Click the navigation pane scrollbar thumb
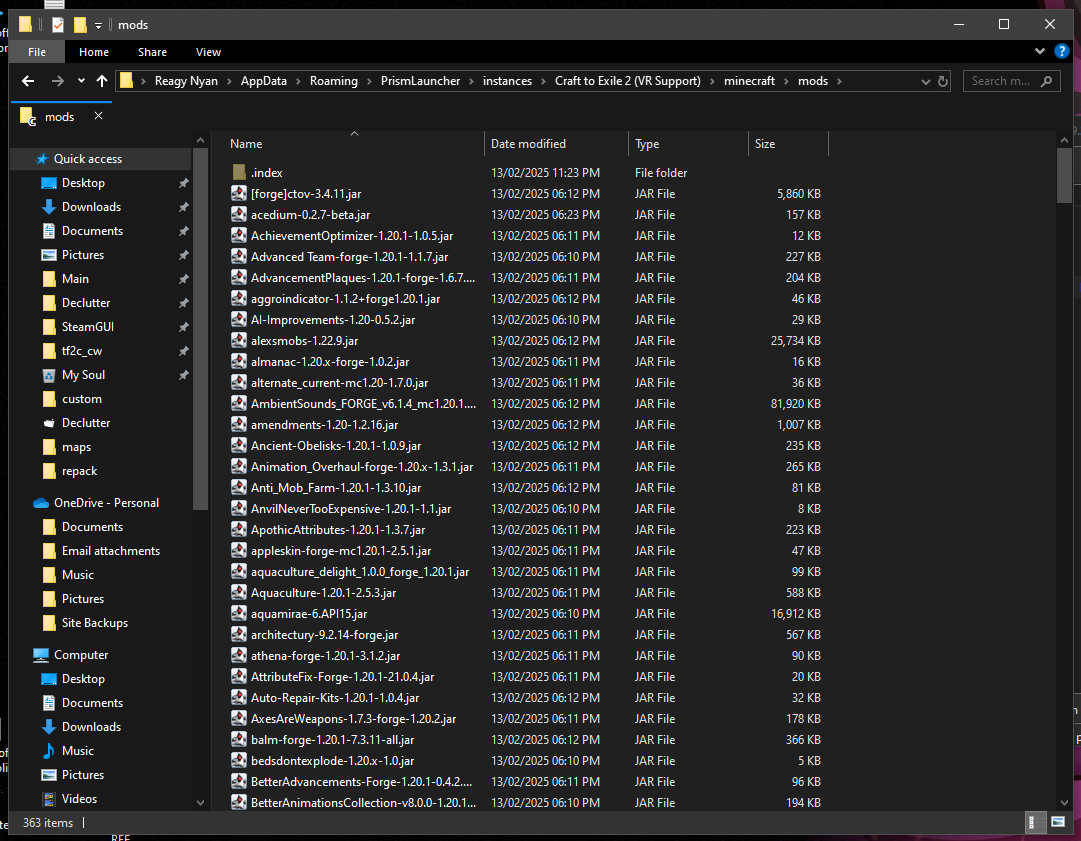Image resolution: width=1081 pixels, height=841 pixels. point(200,330)
